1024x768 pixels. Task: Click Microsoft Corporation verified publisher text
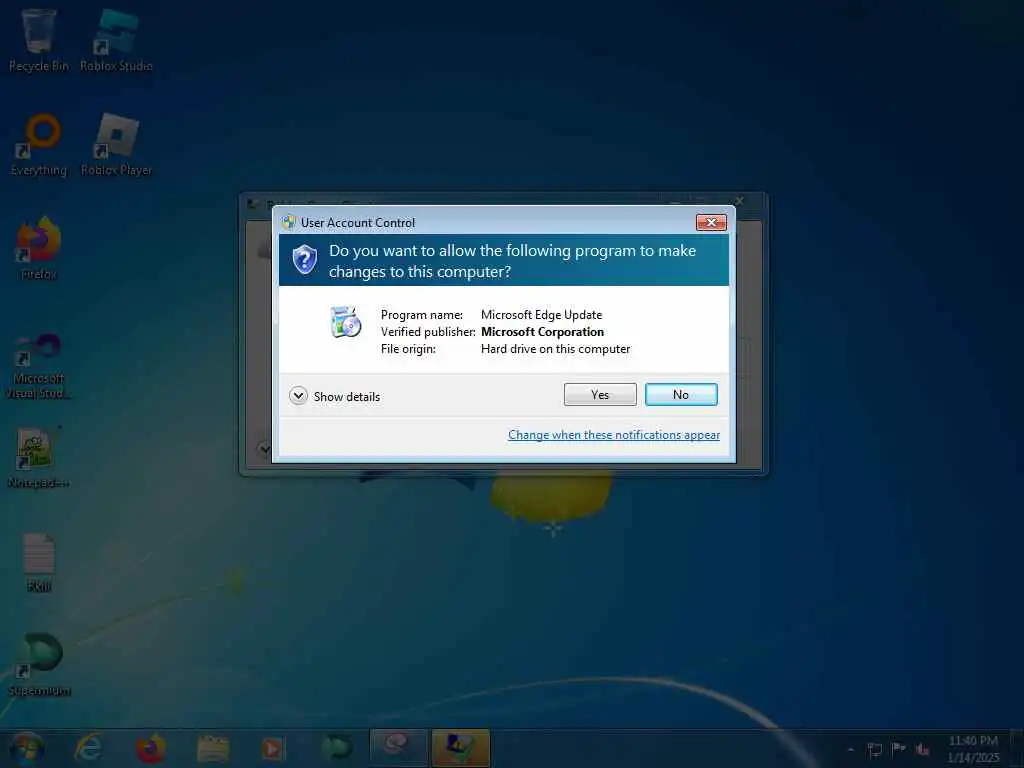(x=542, y=332)
